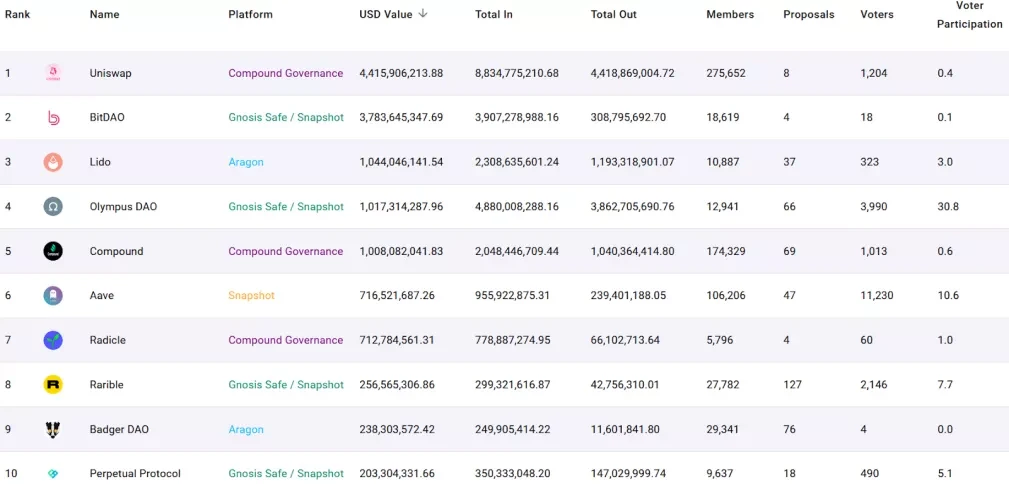The image size is (1009, 484).
Task: Click Uniswap USD value 4,415,906,213.88
Action: (401, 73)
